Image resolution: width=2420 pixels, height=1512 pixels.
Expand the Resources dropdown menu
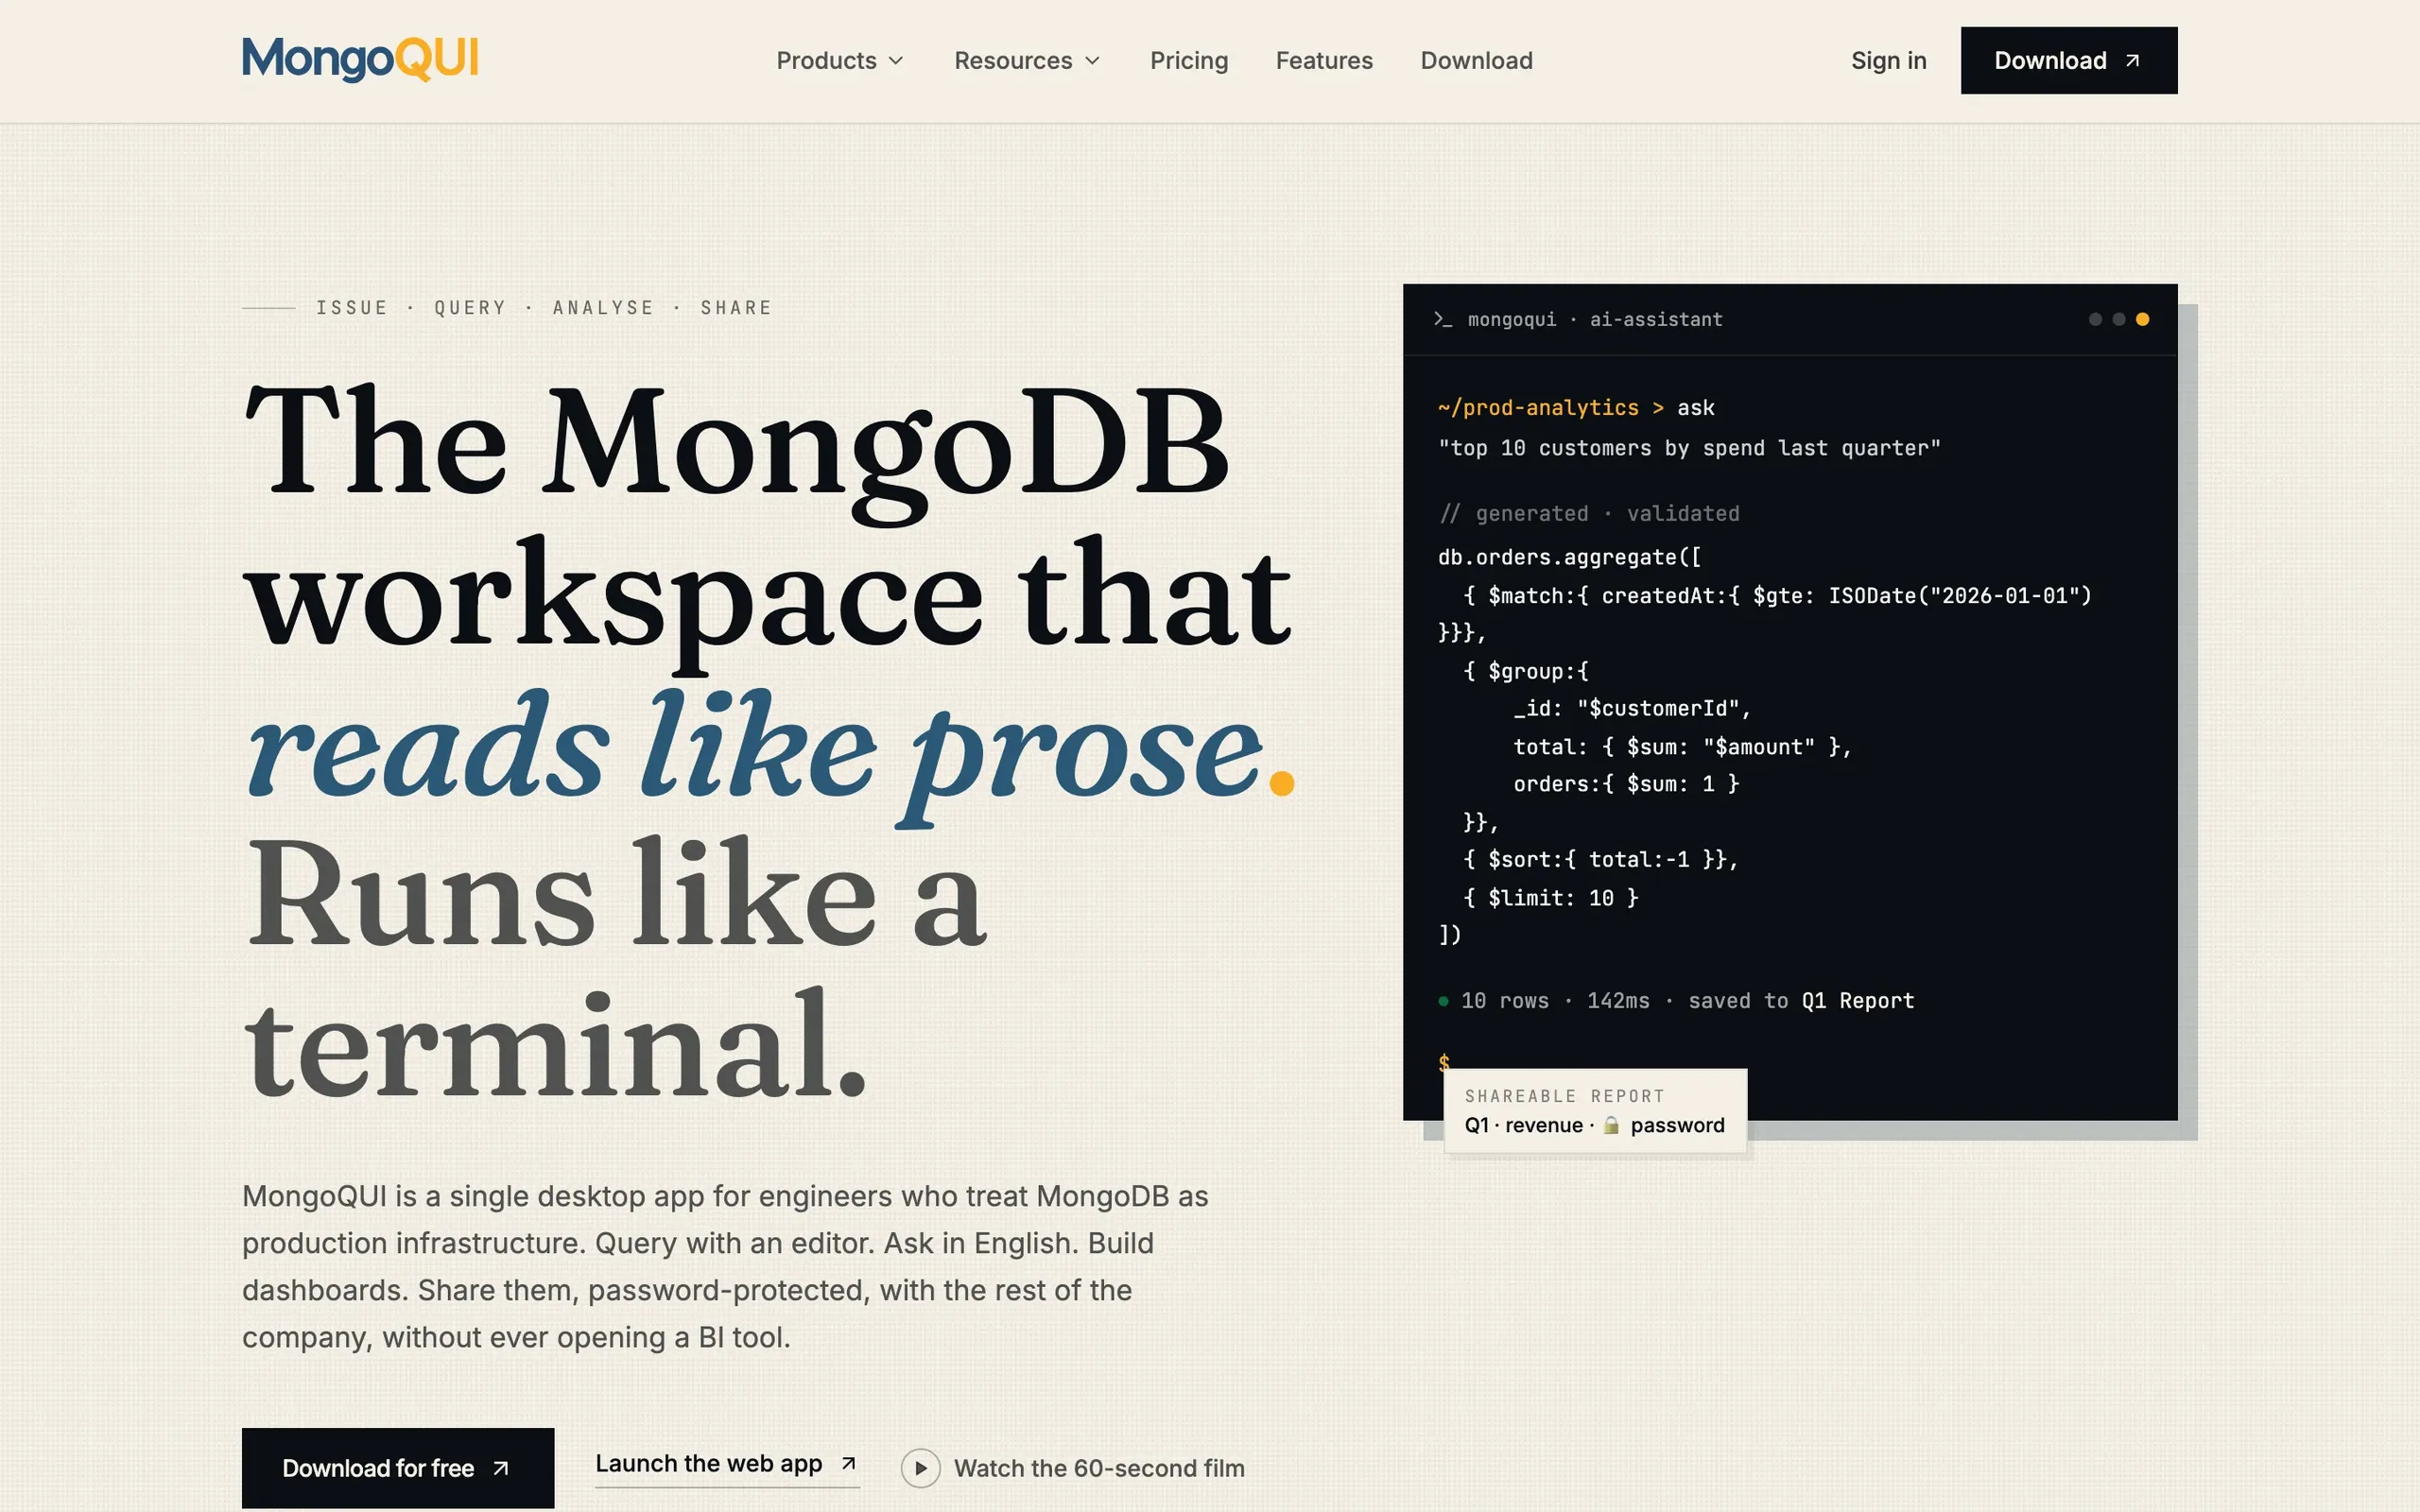pyautogui.click(x=1027, y=61)
